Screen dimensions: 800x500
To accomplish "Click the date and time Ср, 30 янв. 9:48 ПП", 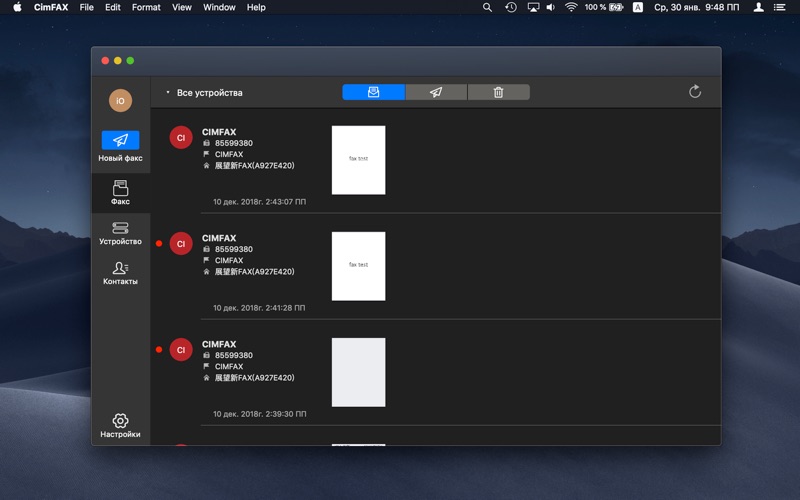I will coord(696,7).
